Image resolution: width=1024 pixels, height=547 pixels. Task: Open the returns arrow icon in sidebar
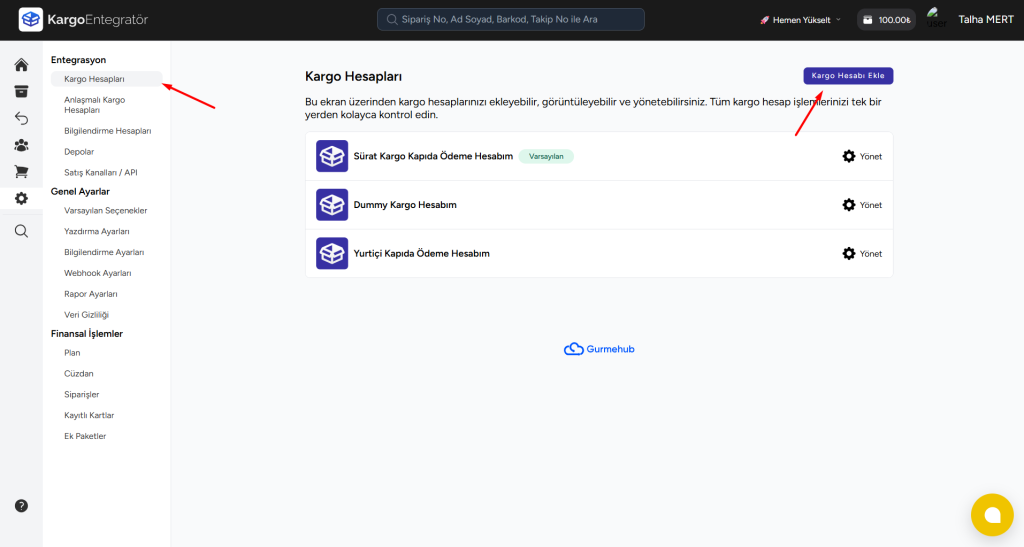point(21,118)
